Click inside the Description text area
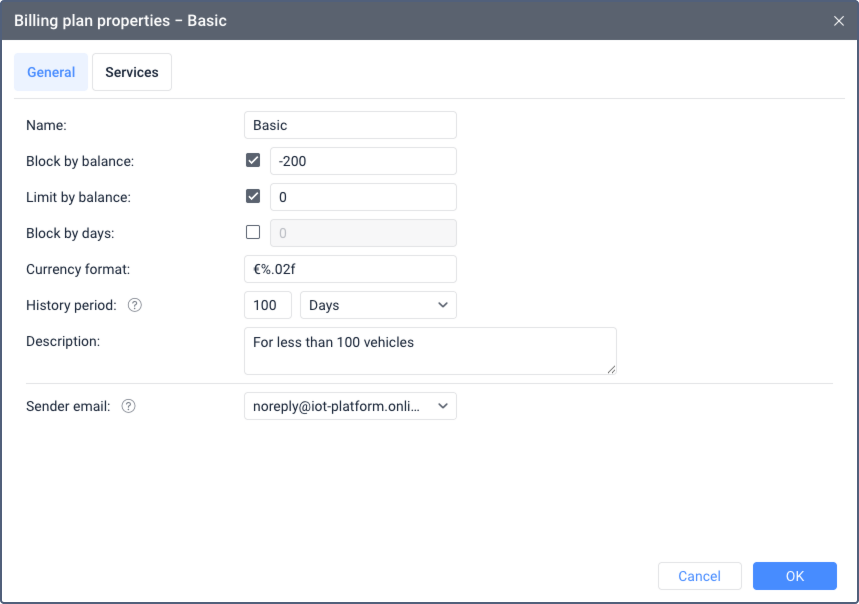Viewport: 859px width, 604px height. (430, 350)
